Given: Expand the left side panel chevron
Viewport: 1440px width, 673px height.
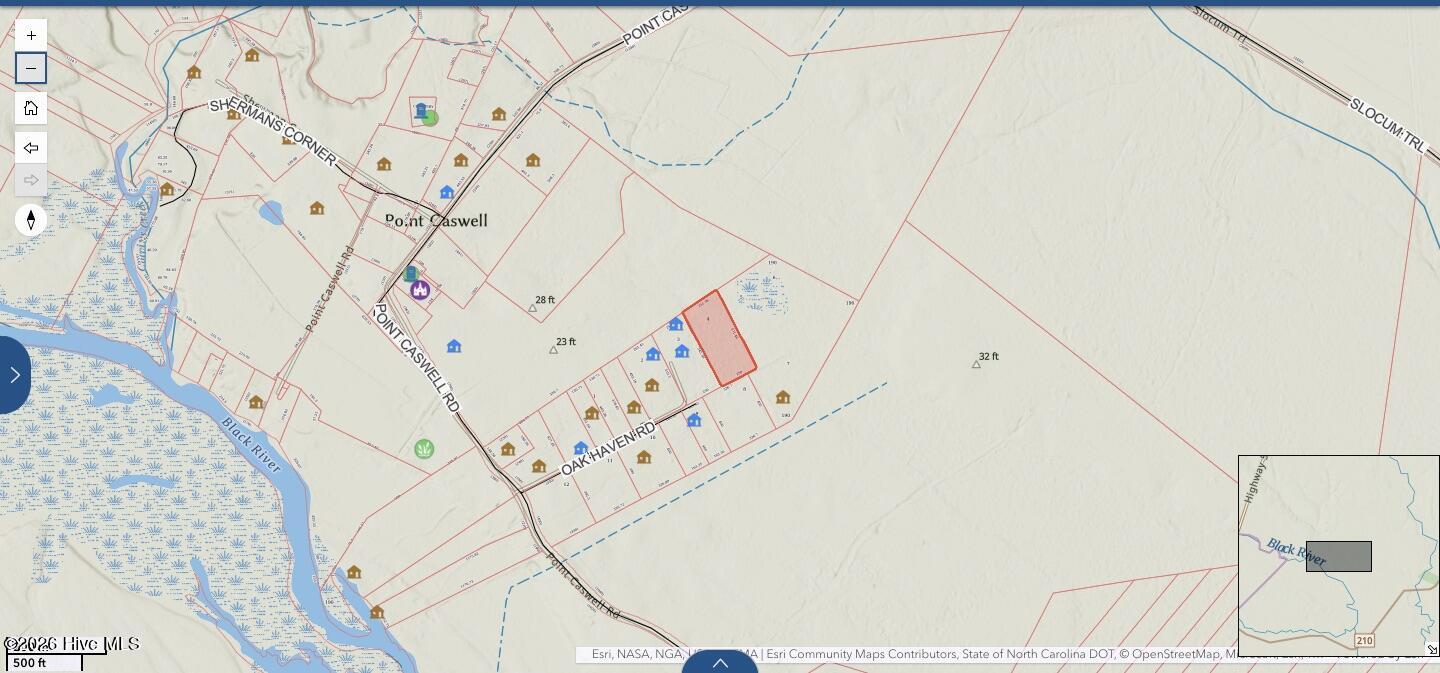Looking at the screenshot, I should click(x=14, y=375).
